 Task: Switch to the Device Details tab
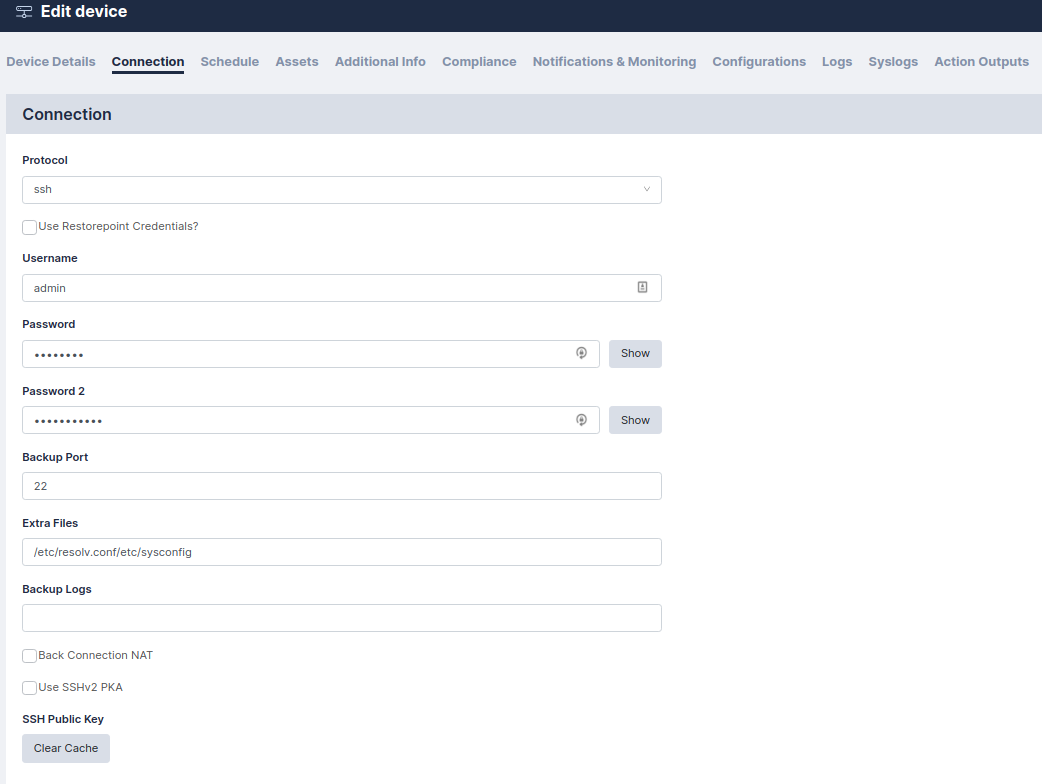click(x=51, y=62)
